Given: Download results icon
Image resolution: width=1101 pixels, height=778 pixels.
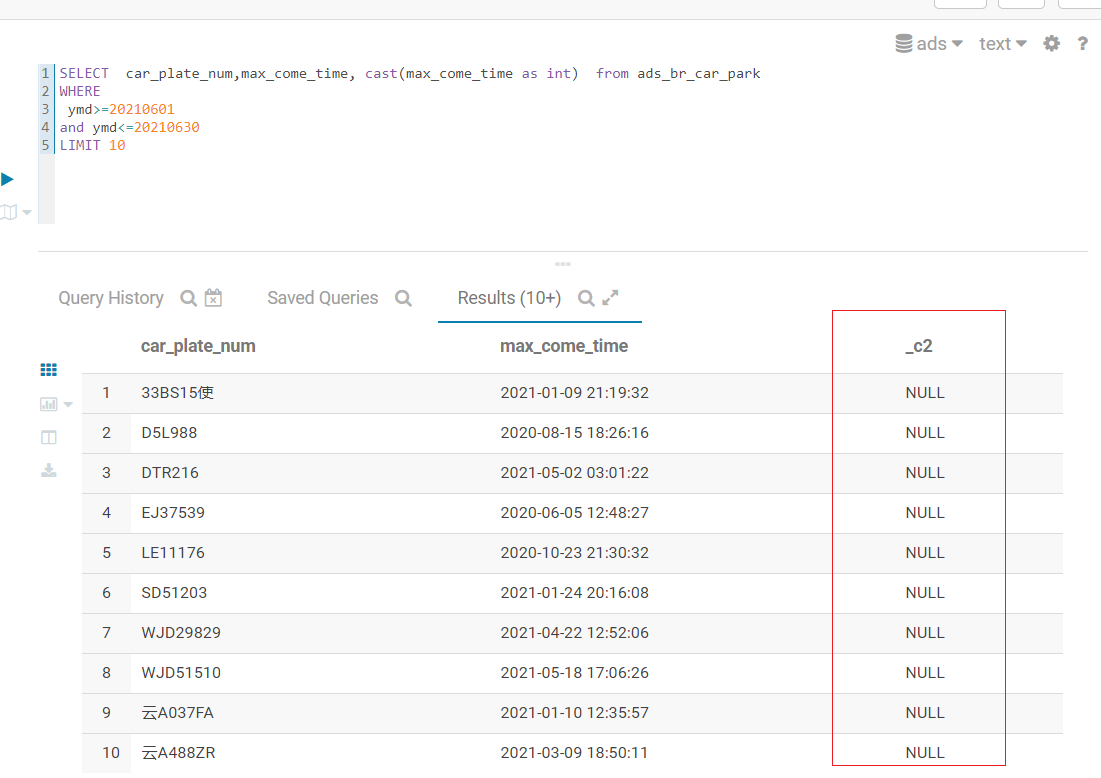Looking at the screenshot, I should pos(48,470).
